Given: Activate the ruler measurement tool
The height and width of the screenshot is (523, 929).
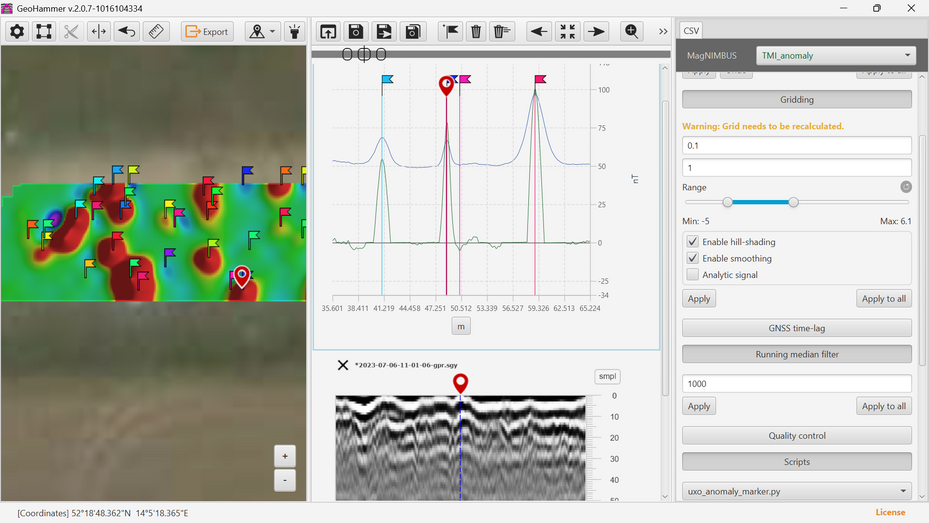Looking at the screenshot, I should tap(156, 31).
